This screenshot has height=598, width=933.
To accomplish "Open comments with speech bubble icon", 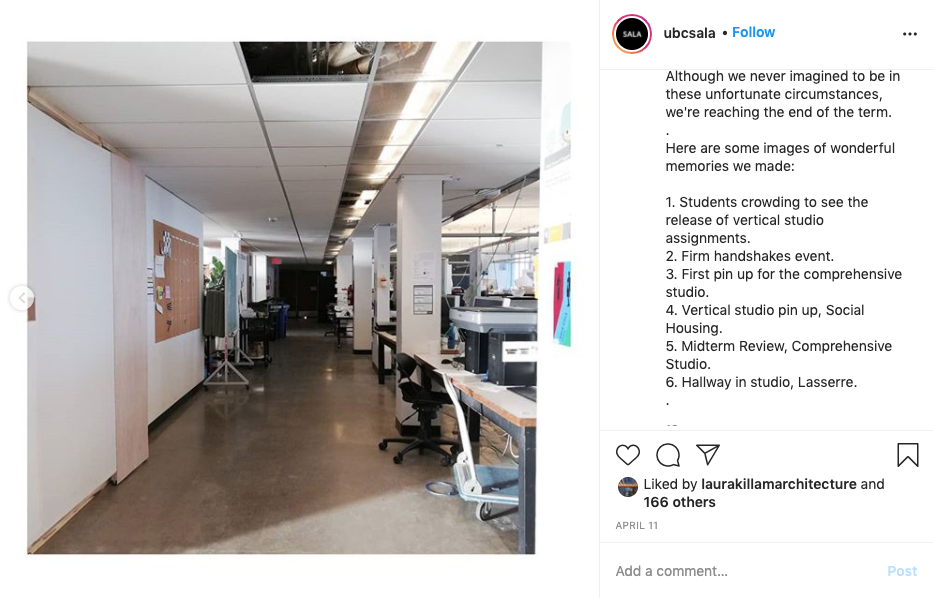I will pos(668,455).
